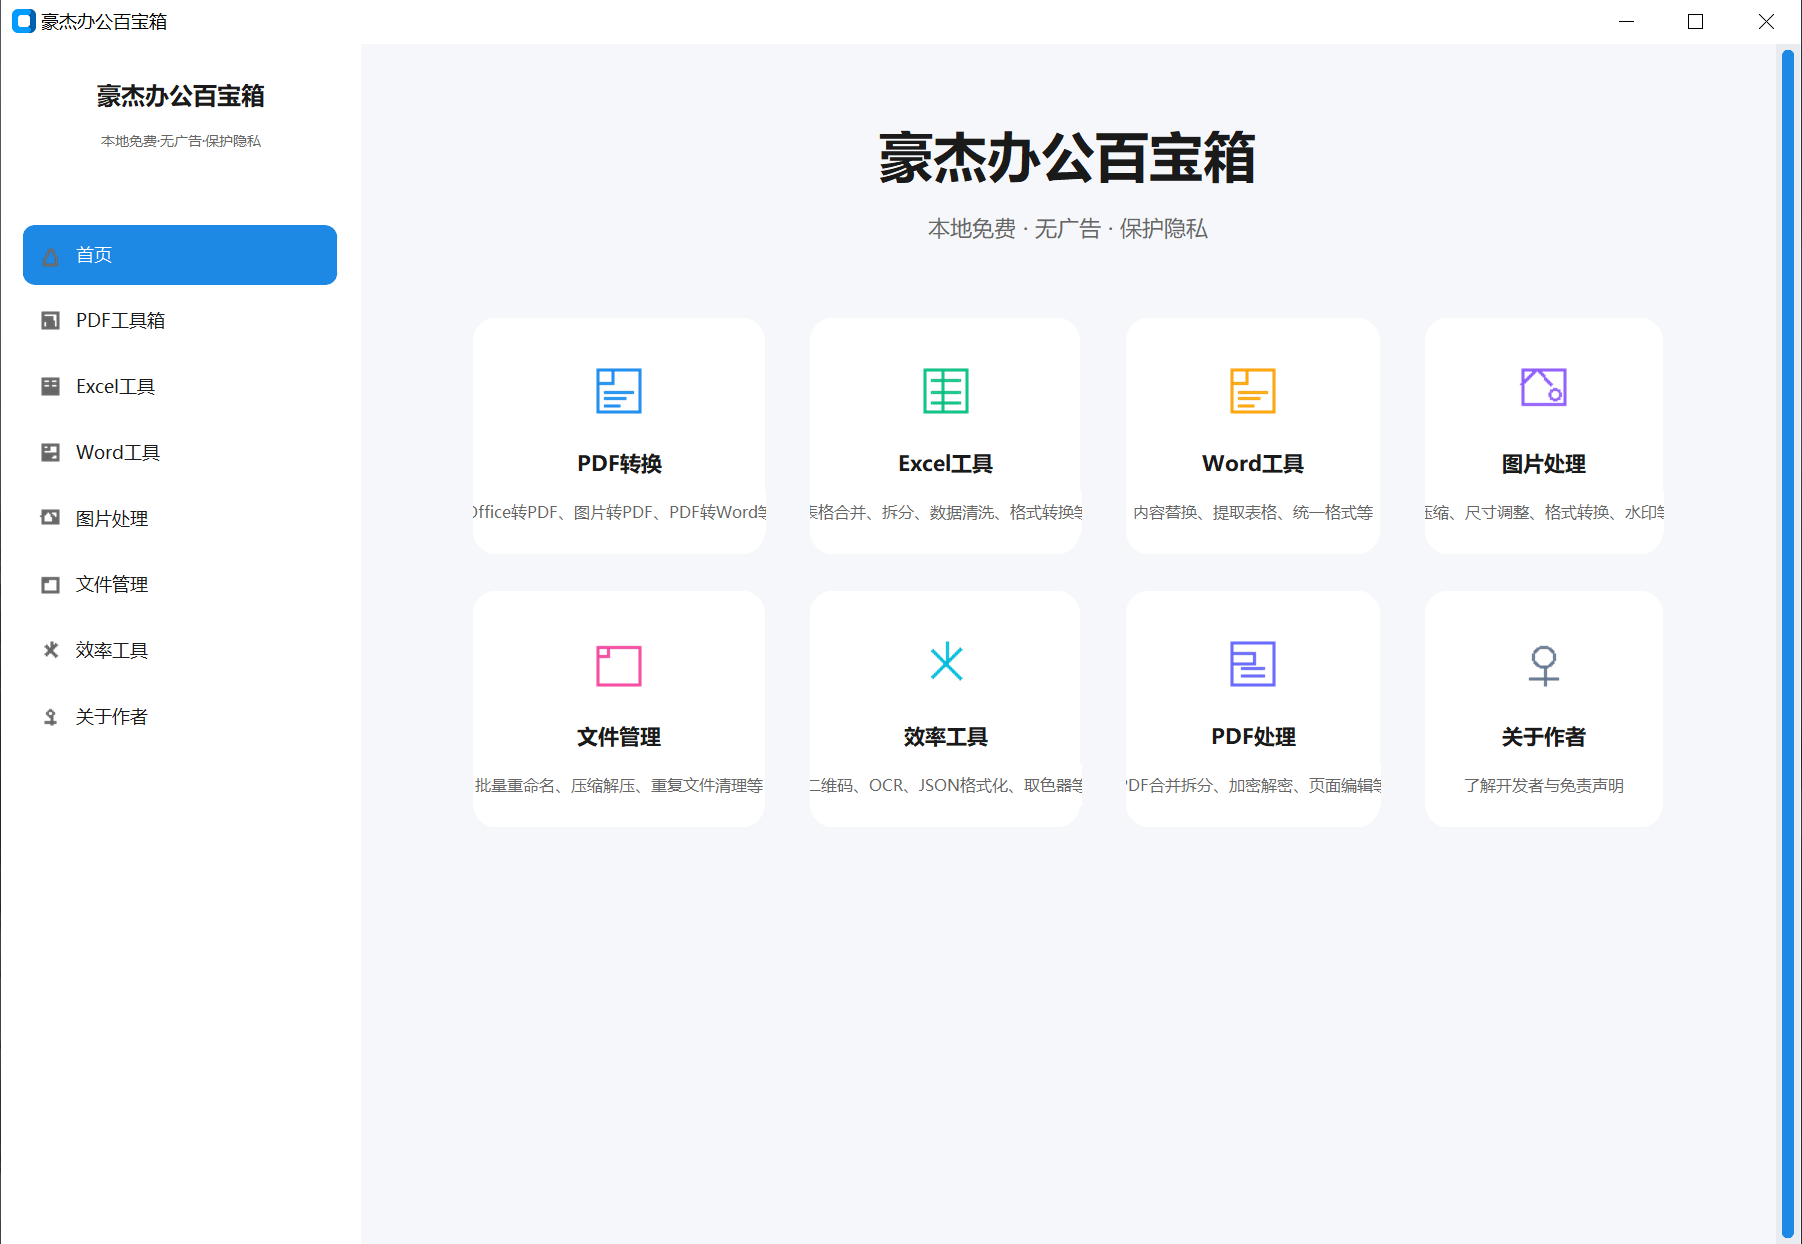The height and width of the screenshot is (1244, 1802).
Task: Click the green Excel工具 card icon
Action: (x=946, y=391)
